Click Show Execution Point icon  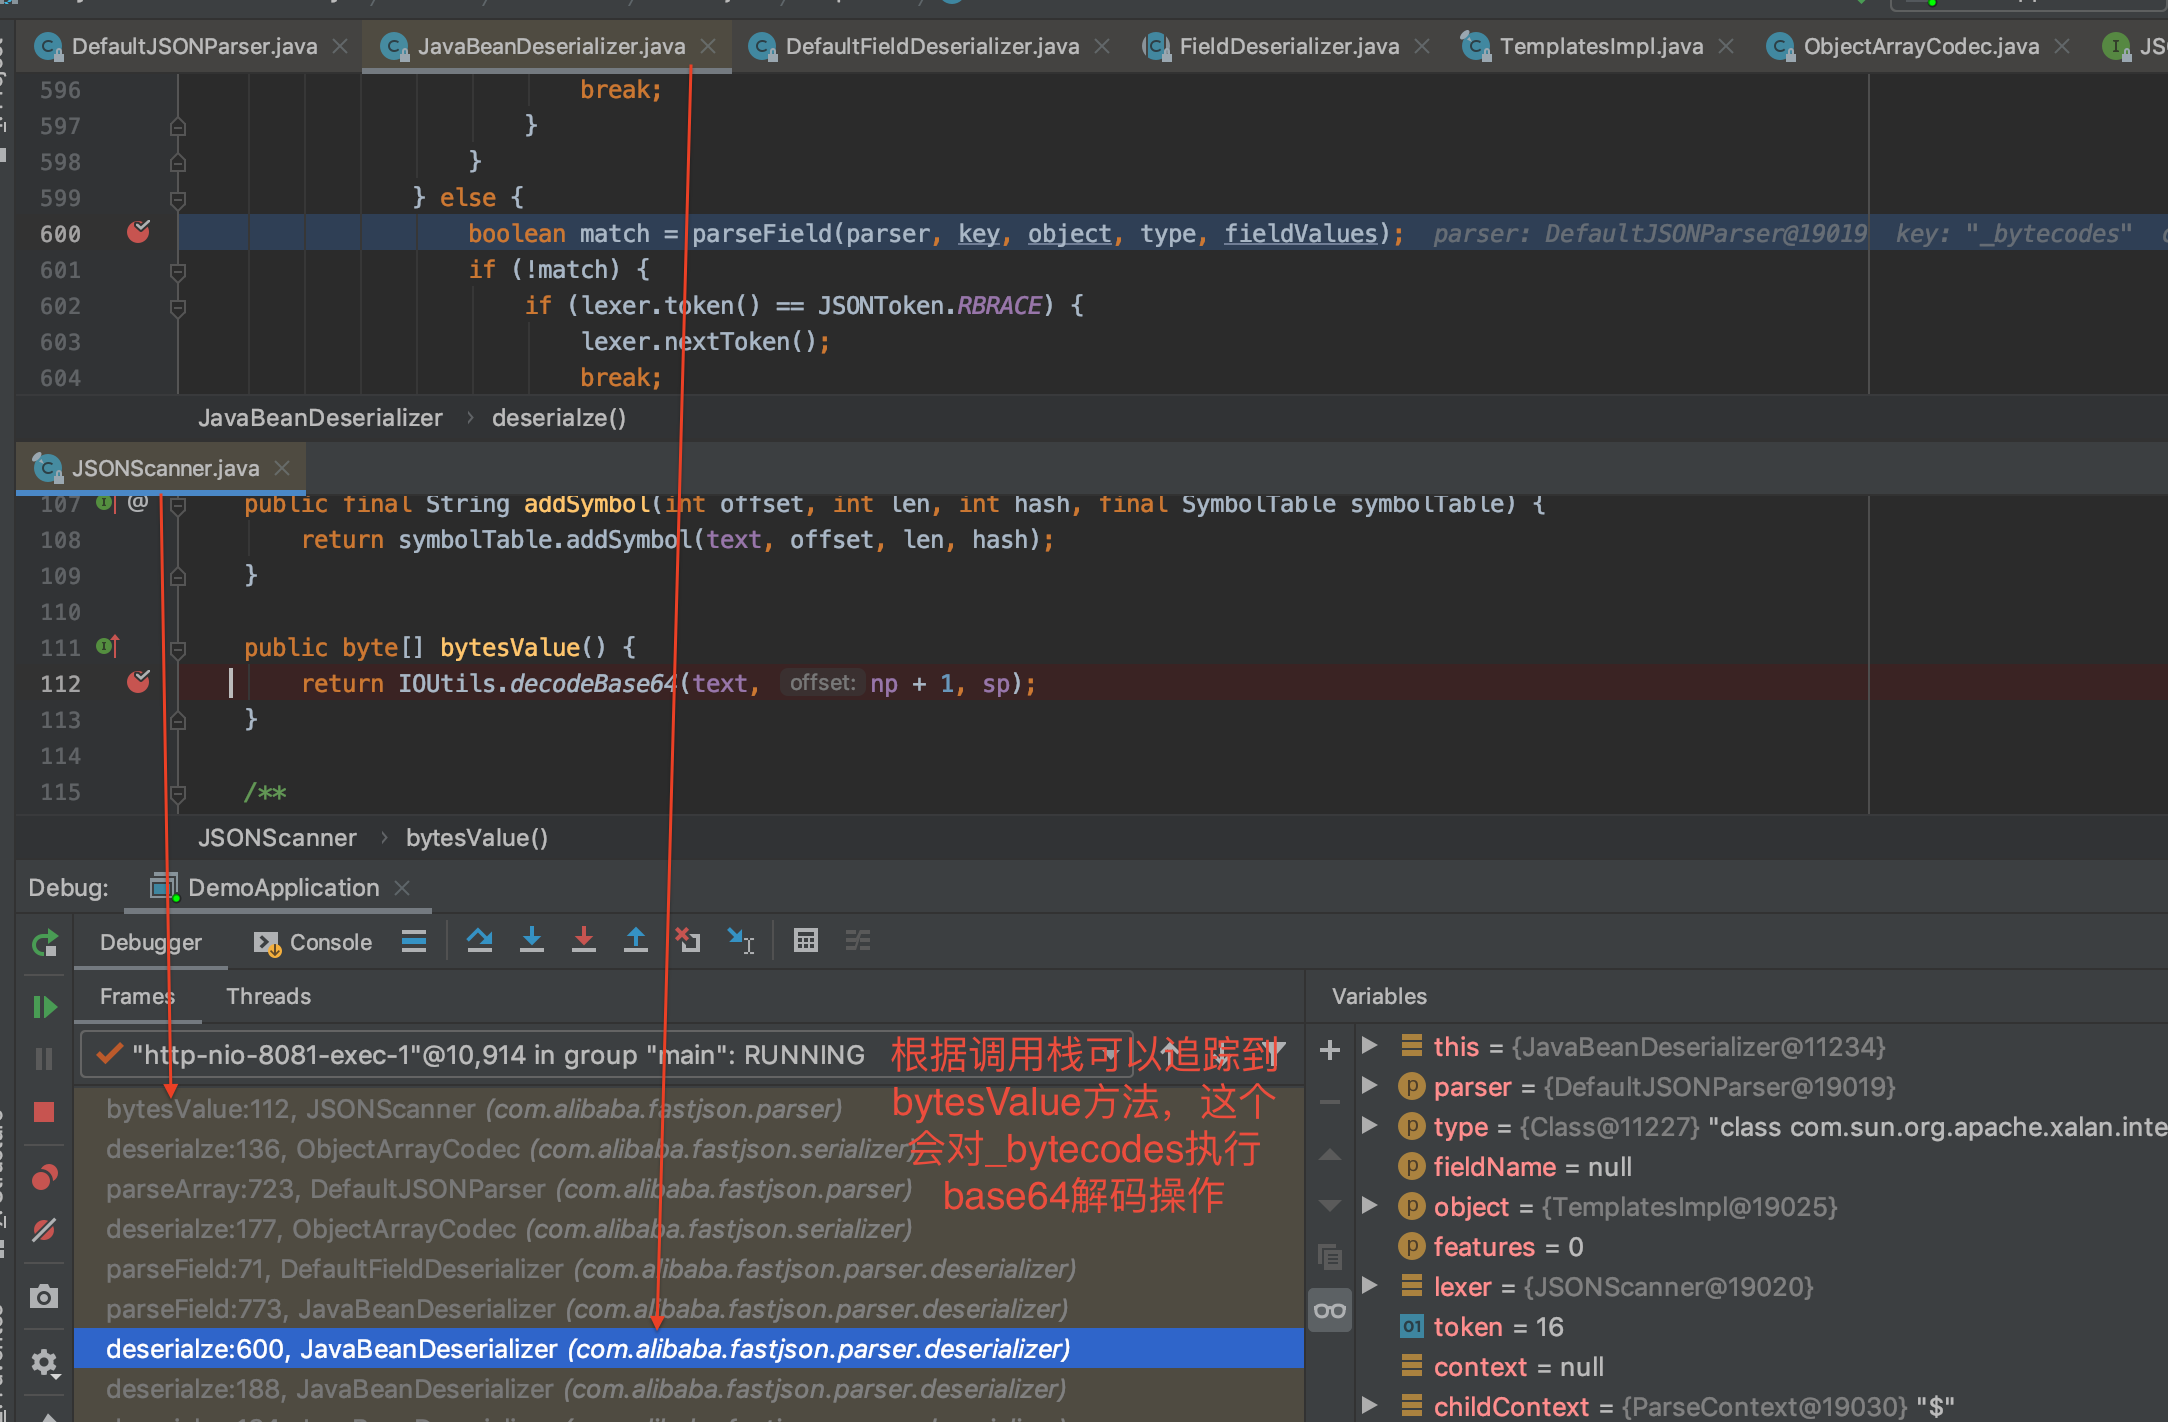pyautogui.click(x=414, y=941)
